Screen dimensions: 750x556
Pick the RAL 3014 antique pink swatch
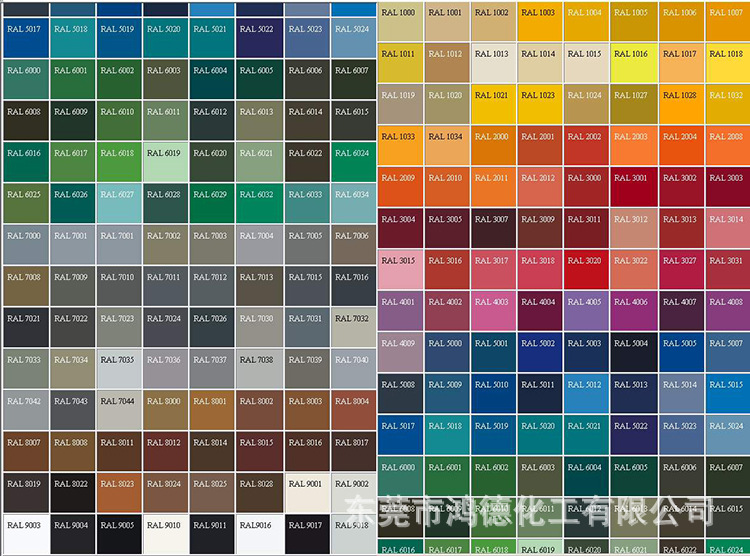tap(728, 228)
